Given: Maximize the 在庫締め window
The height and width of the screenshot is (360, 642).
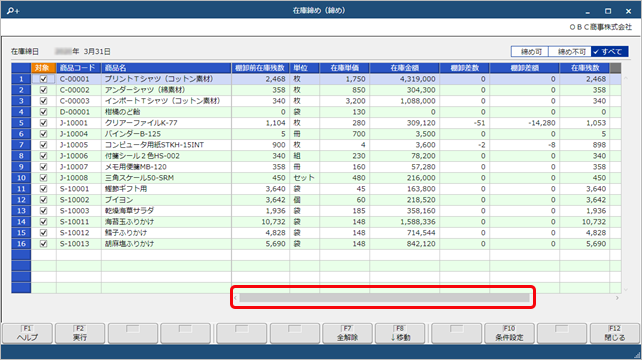Looking at the screenshot, I should pos(608,11).
